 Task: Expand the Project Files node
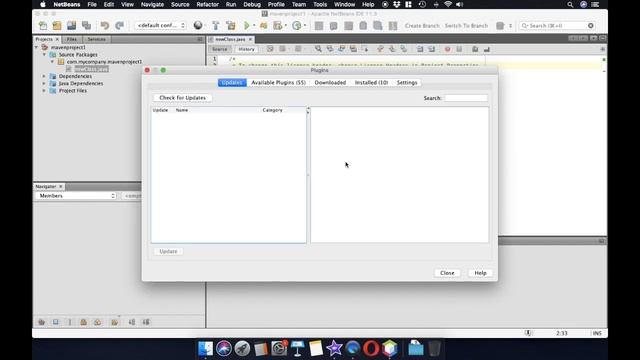point(44,91)
